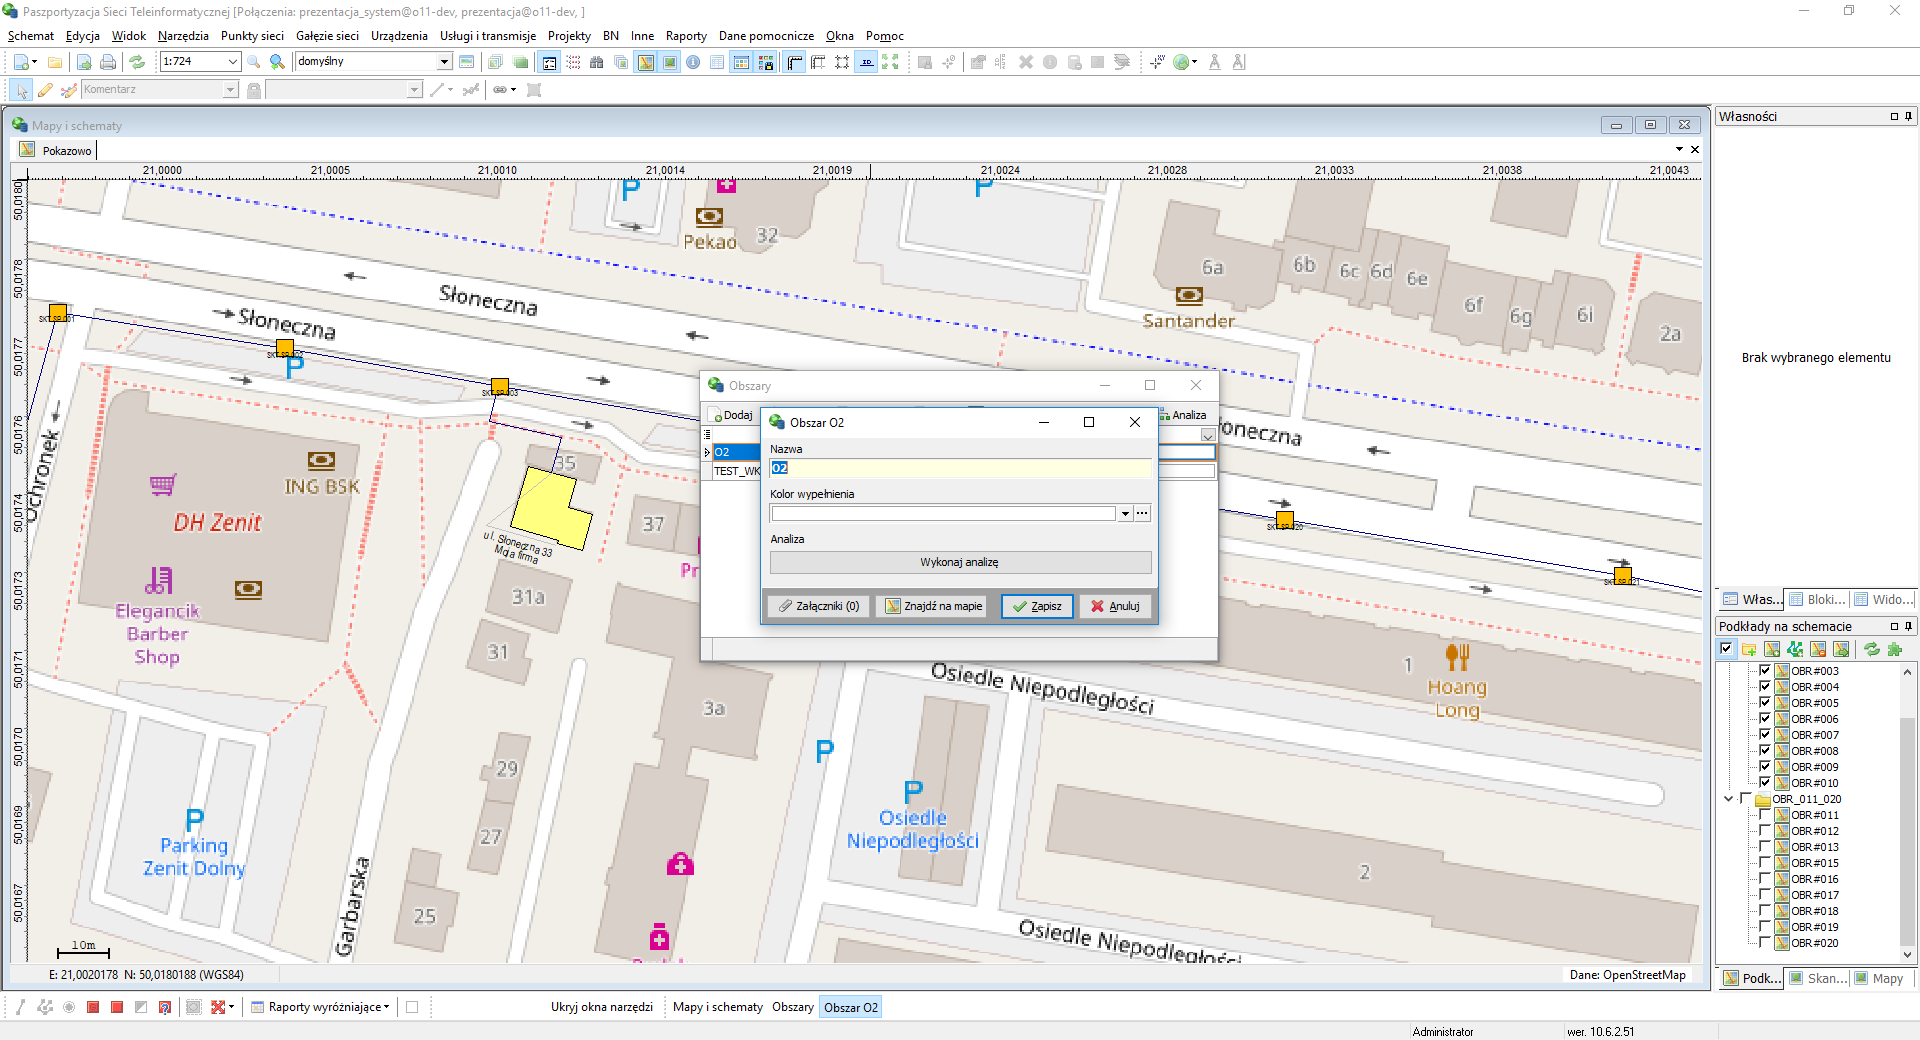Click Dodaj in the Obszary window
Screen dimensions: 1920x1040
[733, 415]
